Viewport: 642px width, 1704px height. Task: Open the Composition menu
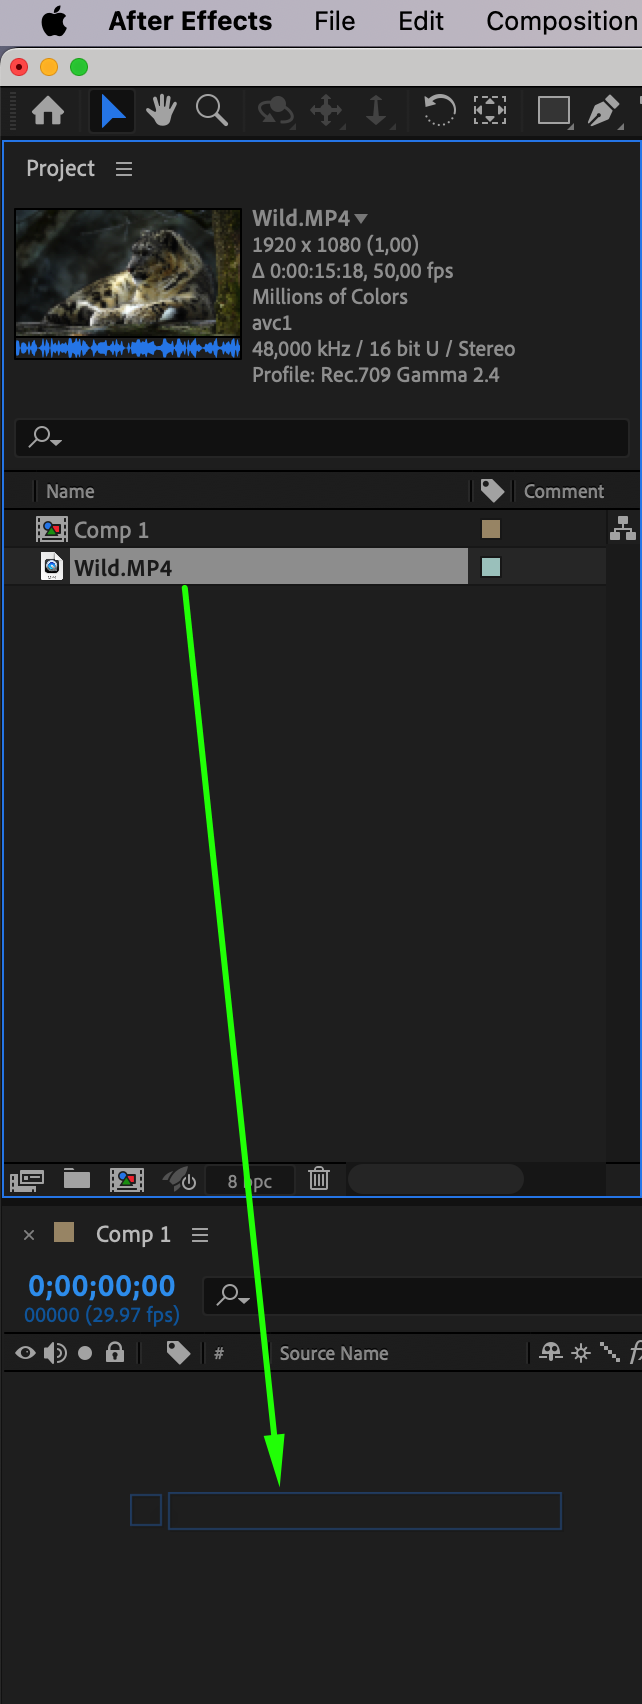562,21
